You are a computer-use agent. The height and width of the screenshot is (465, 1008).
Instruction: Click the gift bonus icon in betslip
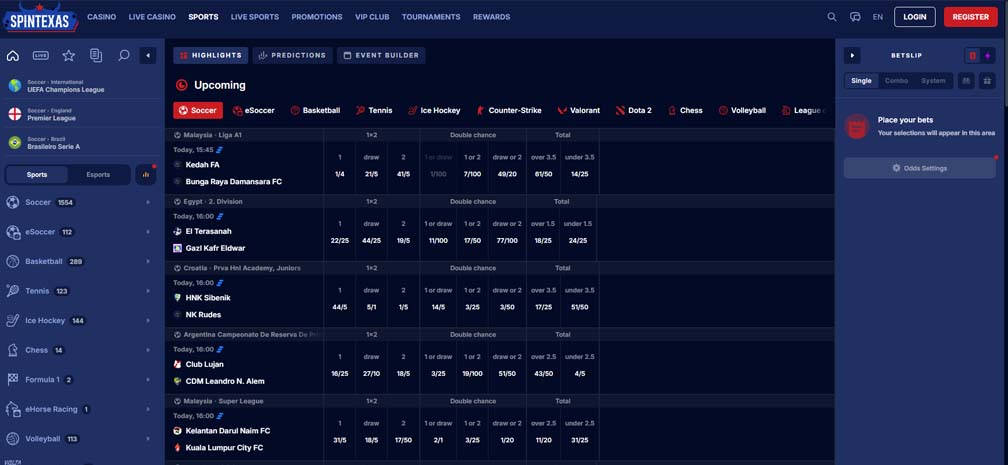point(987,81)
